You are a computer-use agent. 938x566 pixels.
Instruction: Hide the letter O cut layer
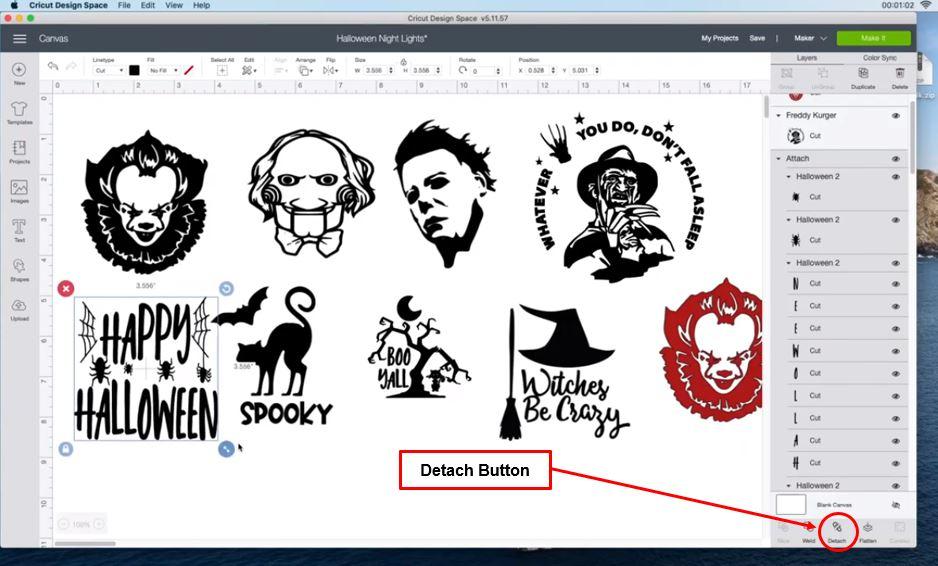(x=896, y=373)
